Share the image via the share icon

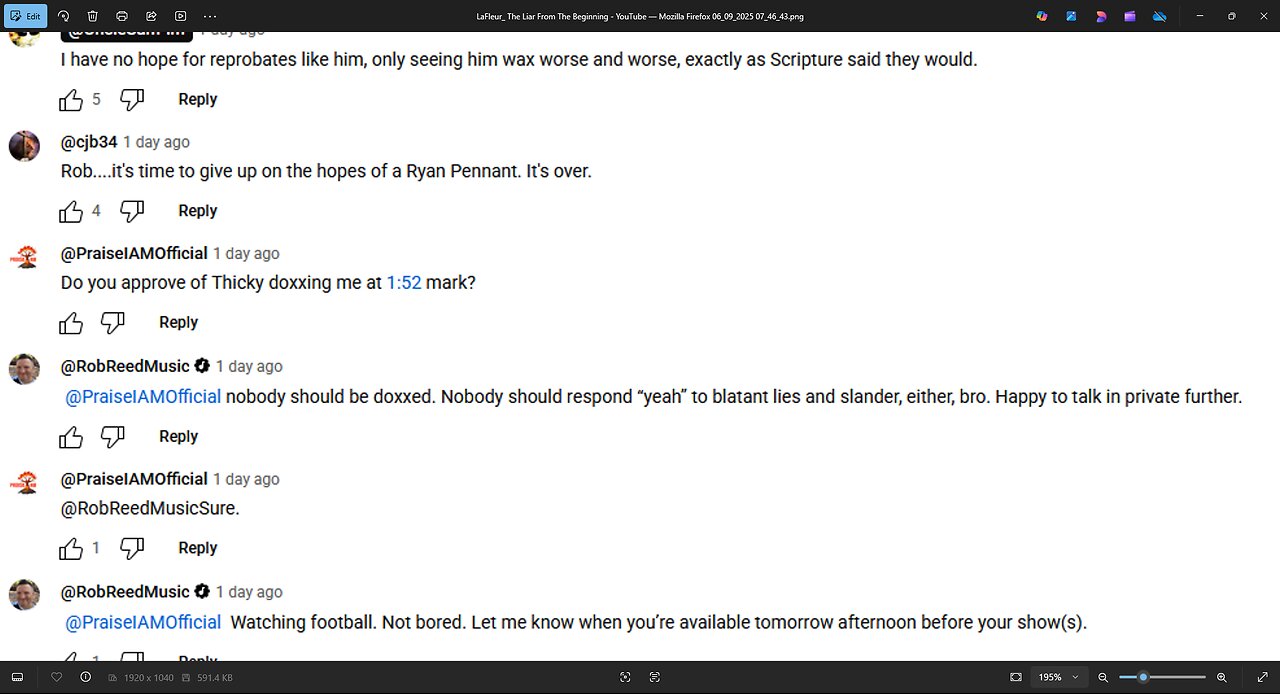[x=151, y=16]
